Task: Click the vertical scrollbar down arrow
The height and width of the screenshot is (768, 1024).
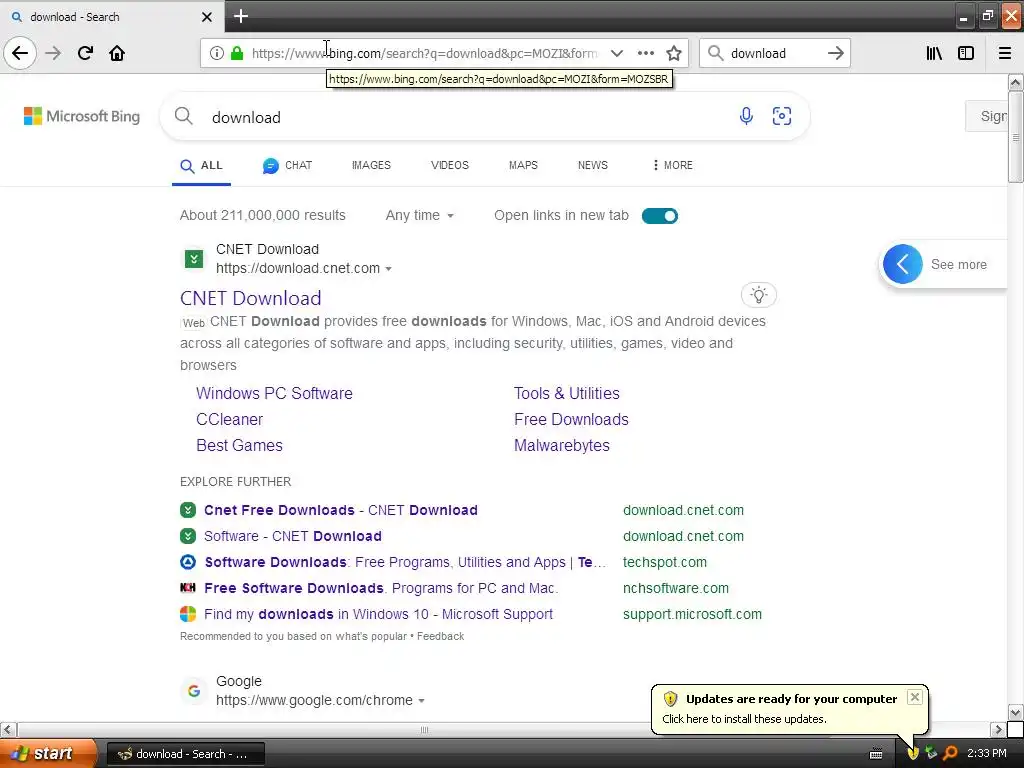Action: (x=1015, y=712)
